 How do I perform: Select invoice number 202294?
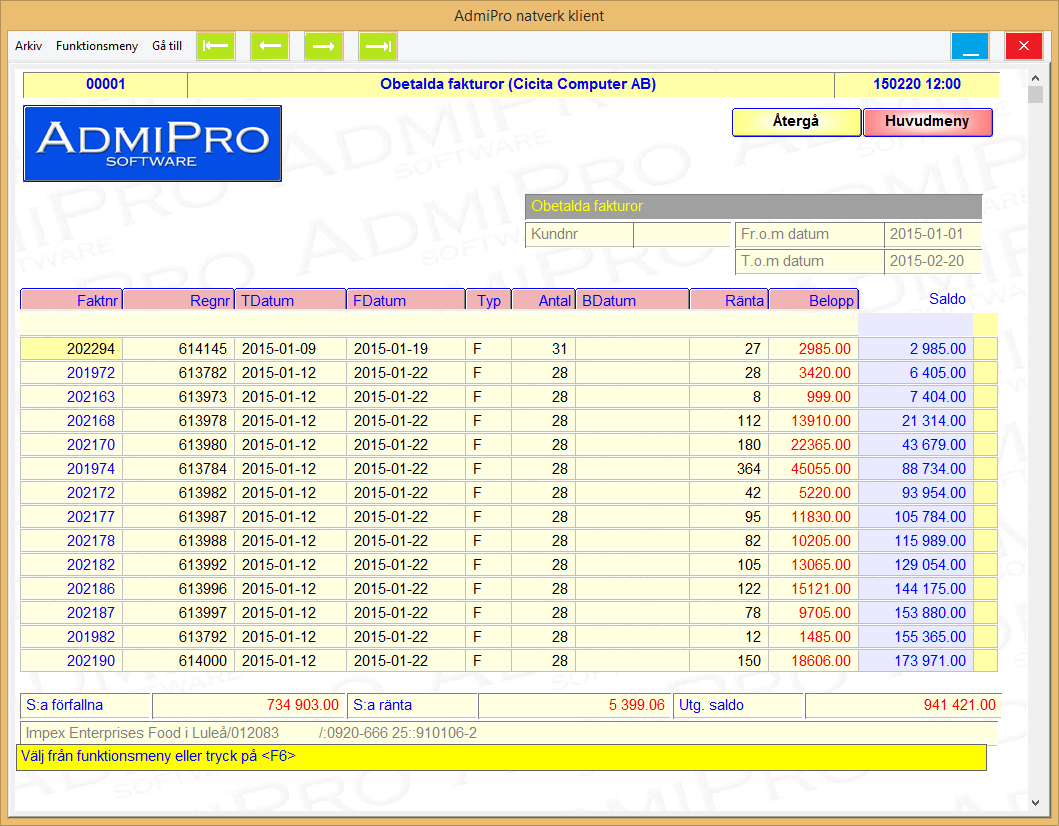click(91, 349)
